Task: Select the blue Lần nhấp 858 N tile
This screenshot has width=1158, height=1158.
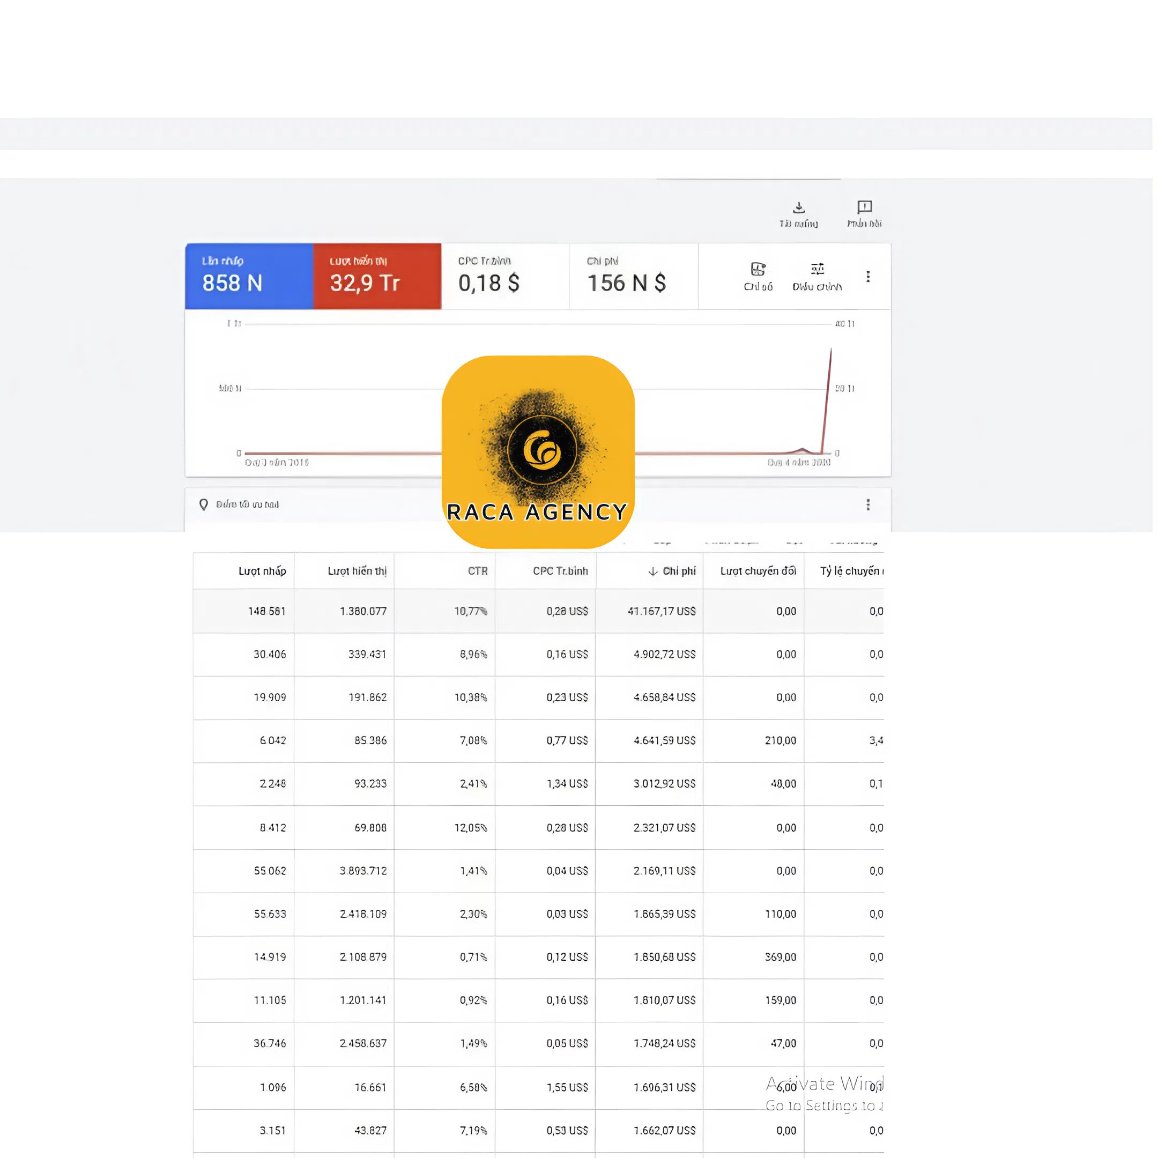Action: point(249,275)
